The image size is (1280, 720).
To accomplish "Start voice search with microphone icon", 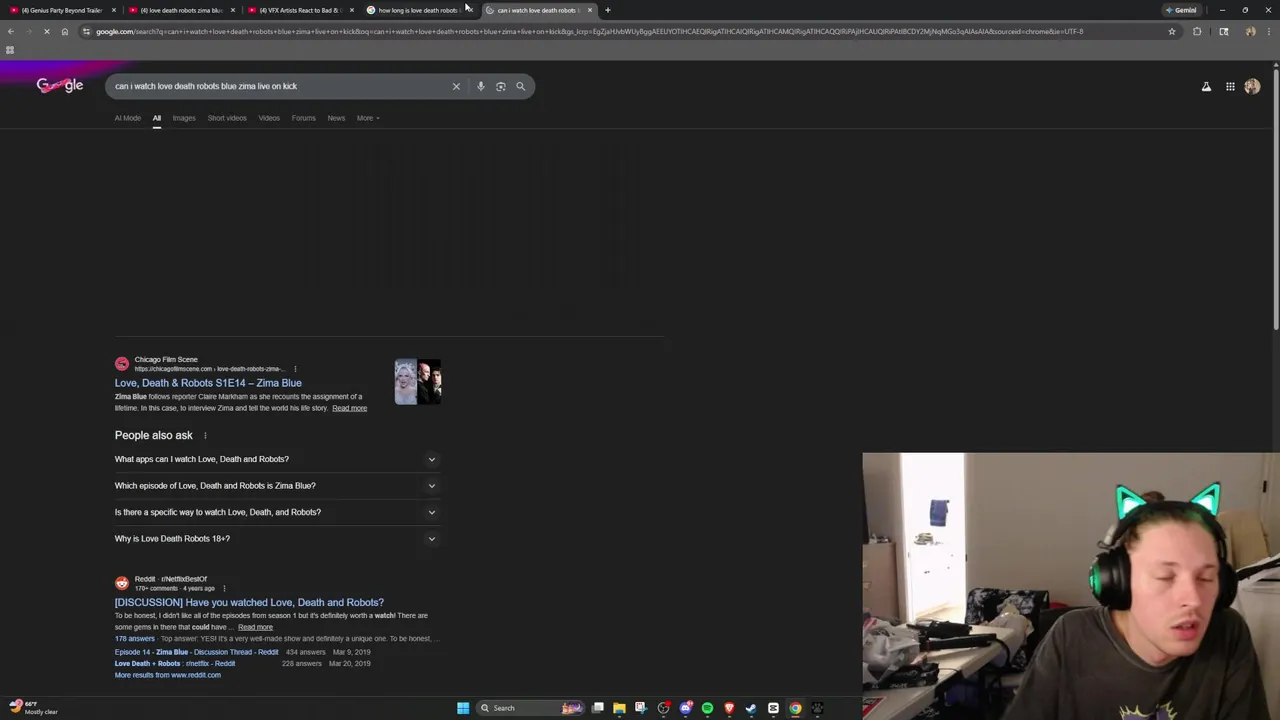I will click(x=481, y=86).
